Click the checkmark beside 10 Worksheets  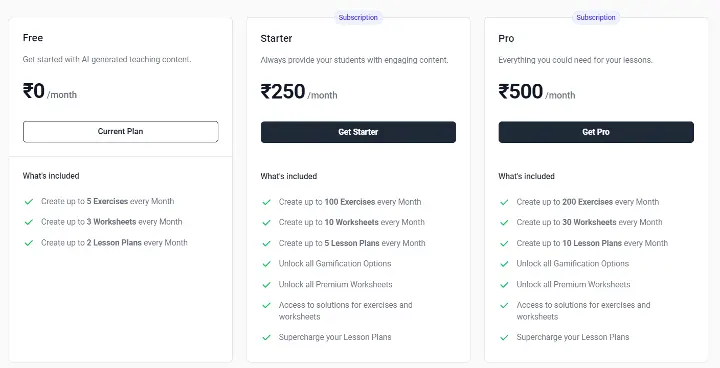point(266,223)
